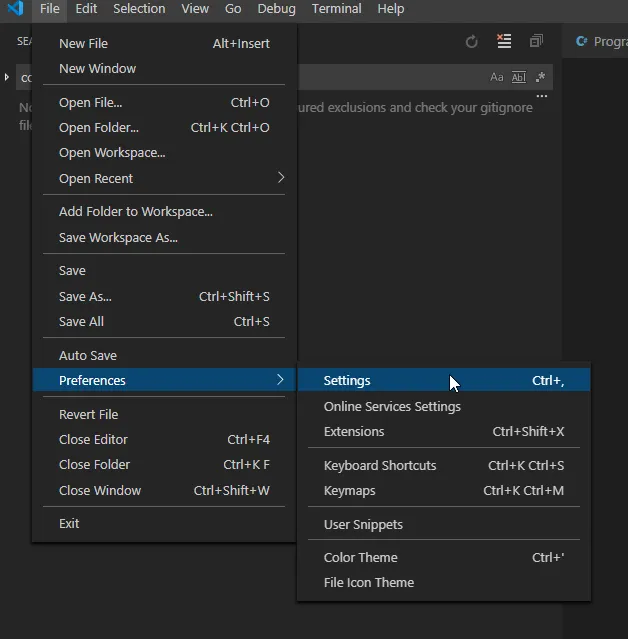This screenshot has width=628, height=639.
Task: Open Online Services Settings
Action: point(444,406)
